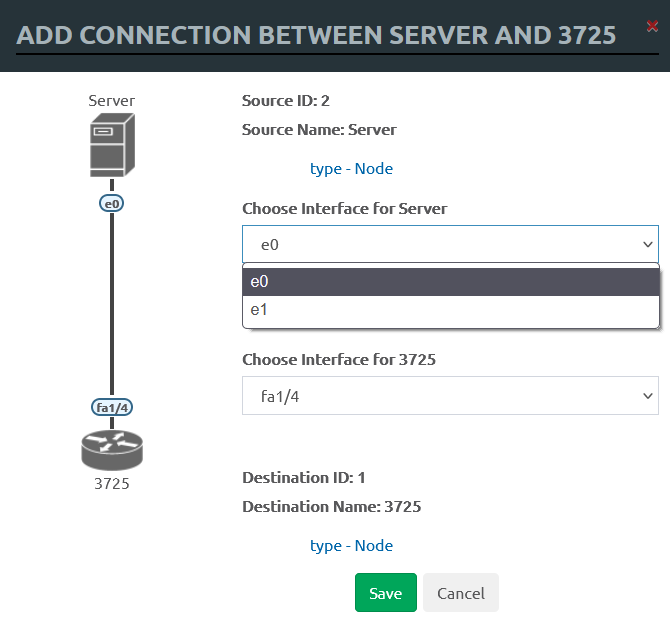Click the Add Connection dialog title heading
Image resolution: width=670 pixels, height=620 pixels.
pyautogui.click(x=316, y=36)
